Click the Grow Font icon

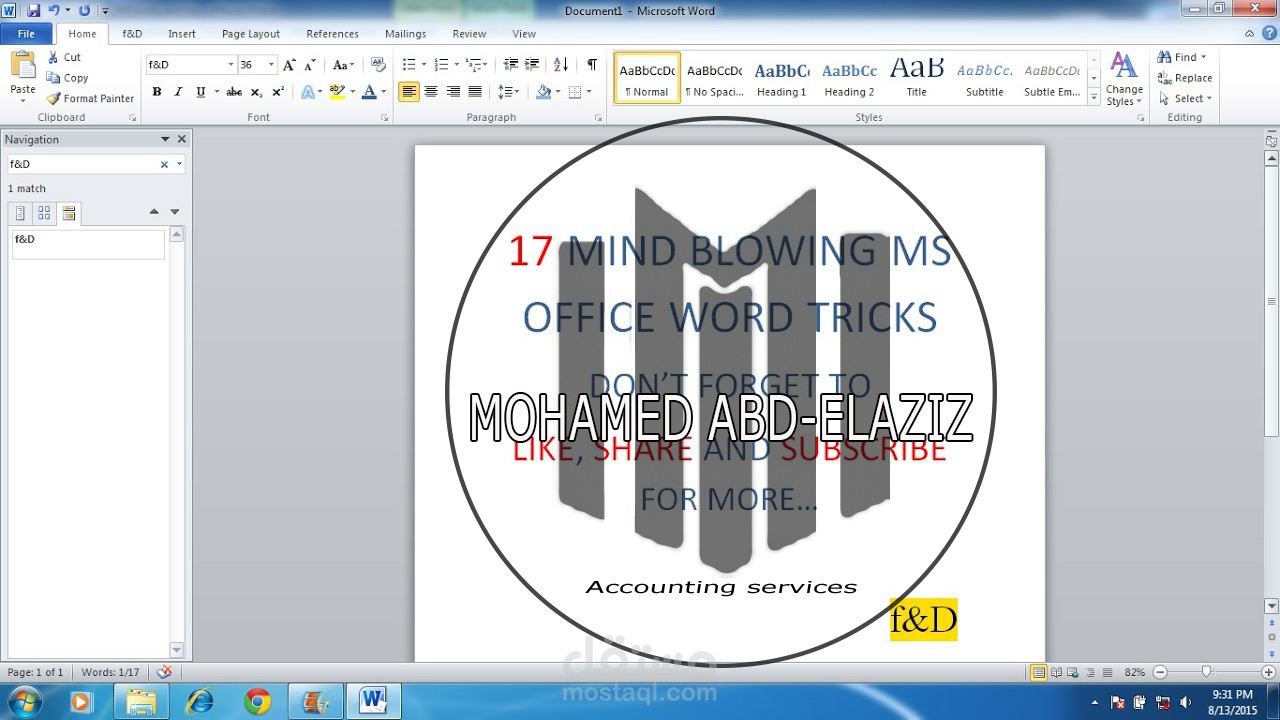pyautogui.click(x=290, y=65)
